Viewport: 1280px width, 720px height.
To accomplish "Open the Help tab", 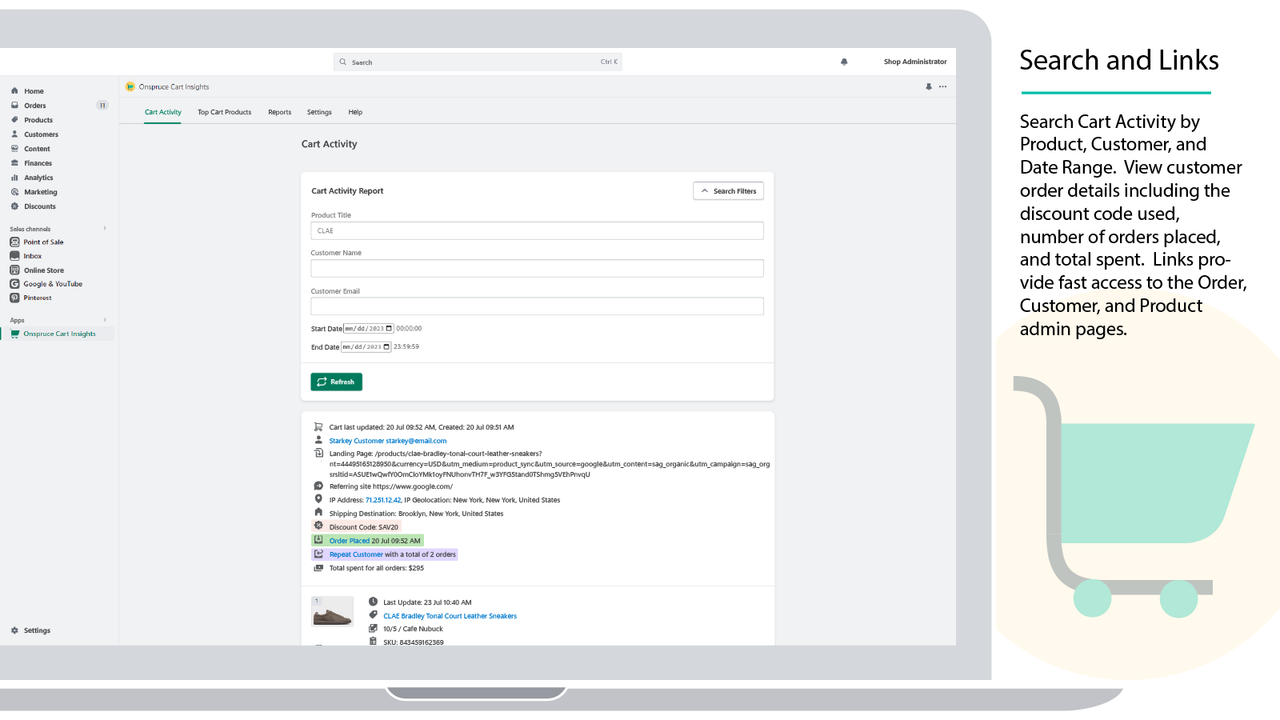I will (x=355, y=112).
